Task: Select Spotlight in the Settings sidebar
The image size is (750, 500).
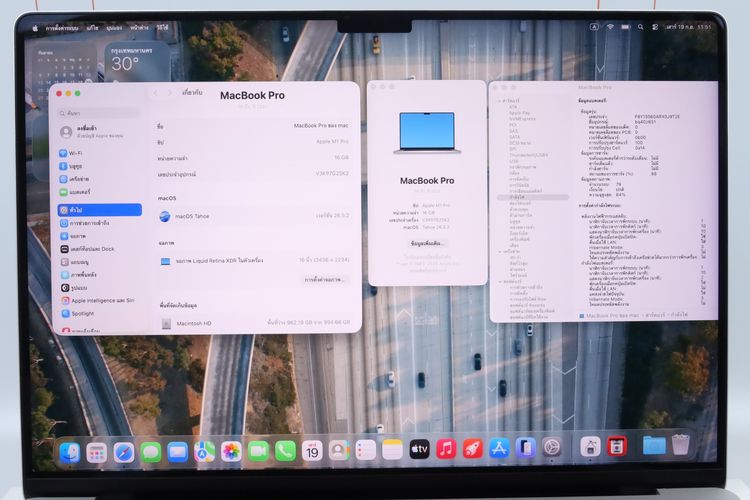Action: tap(99, 313)
